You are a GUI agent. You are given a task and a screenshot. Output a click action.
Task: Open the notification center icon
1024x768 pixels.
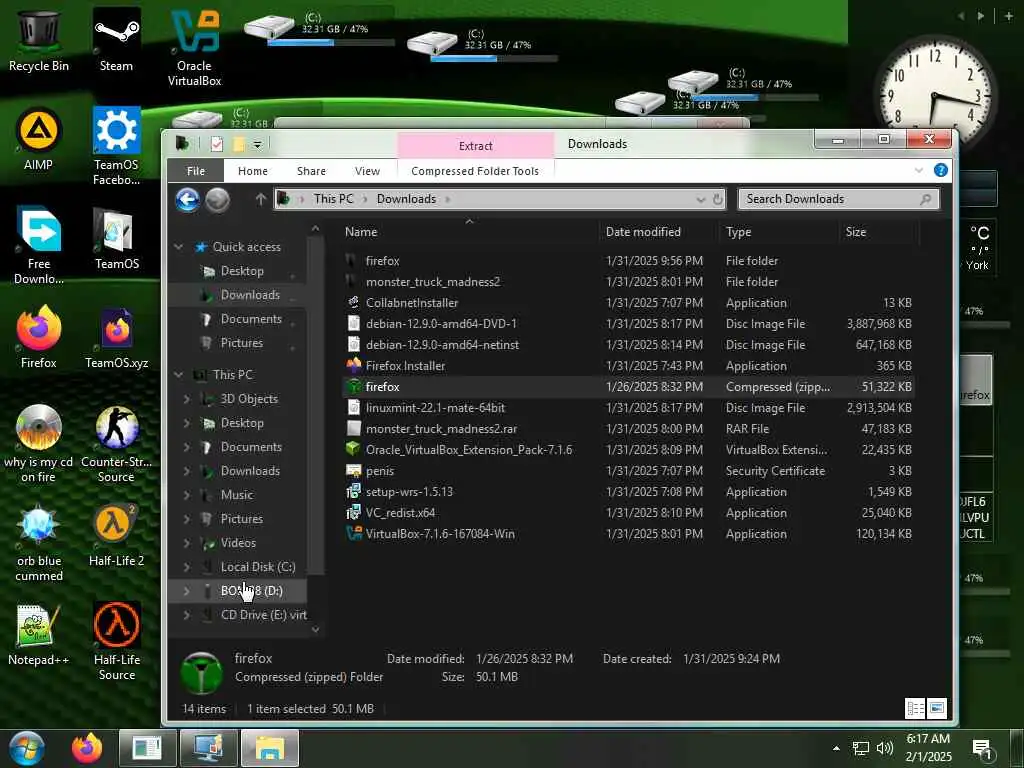coord(982,749)
